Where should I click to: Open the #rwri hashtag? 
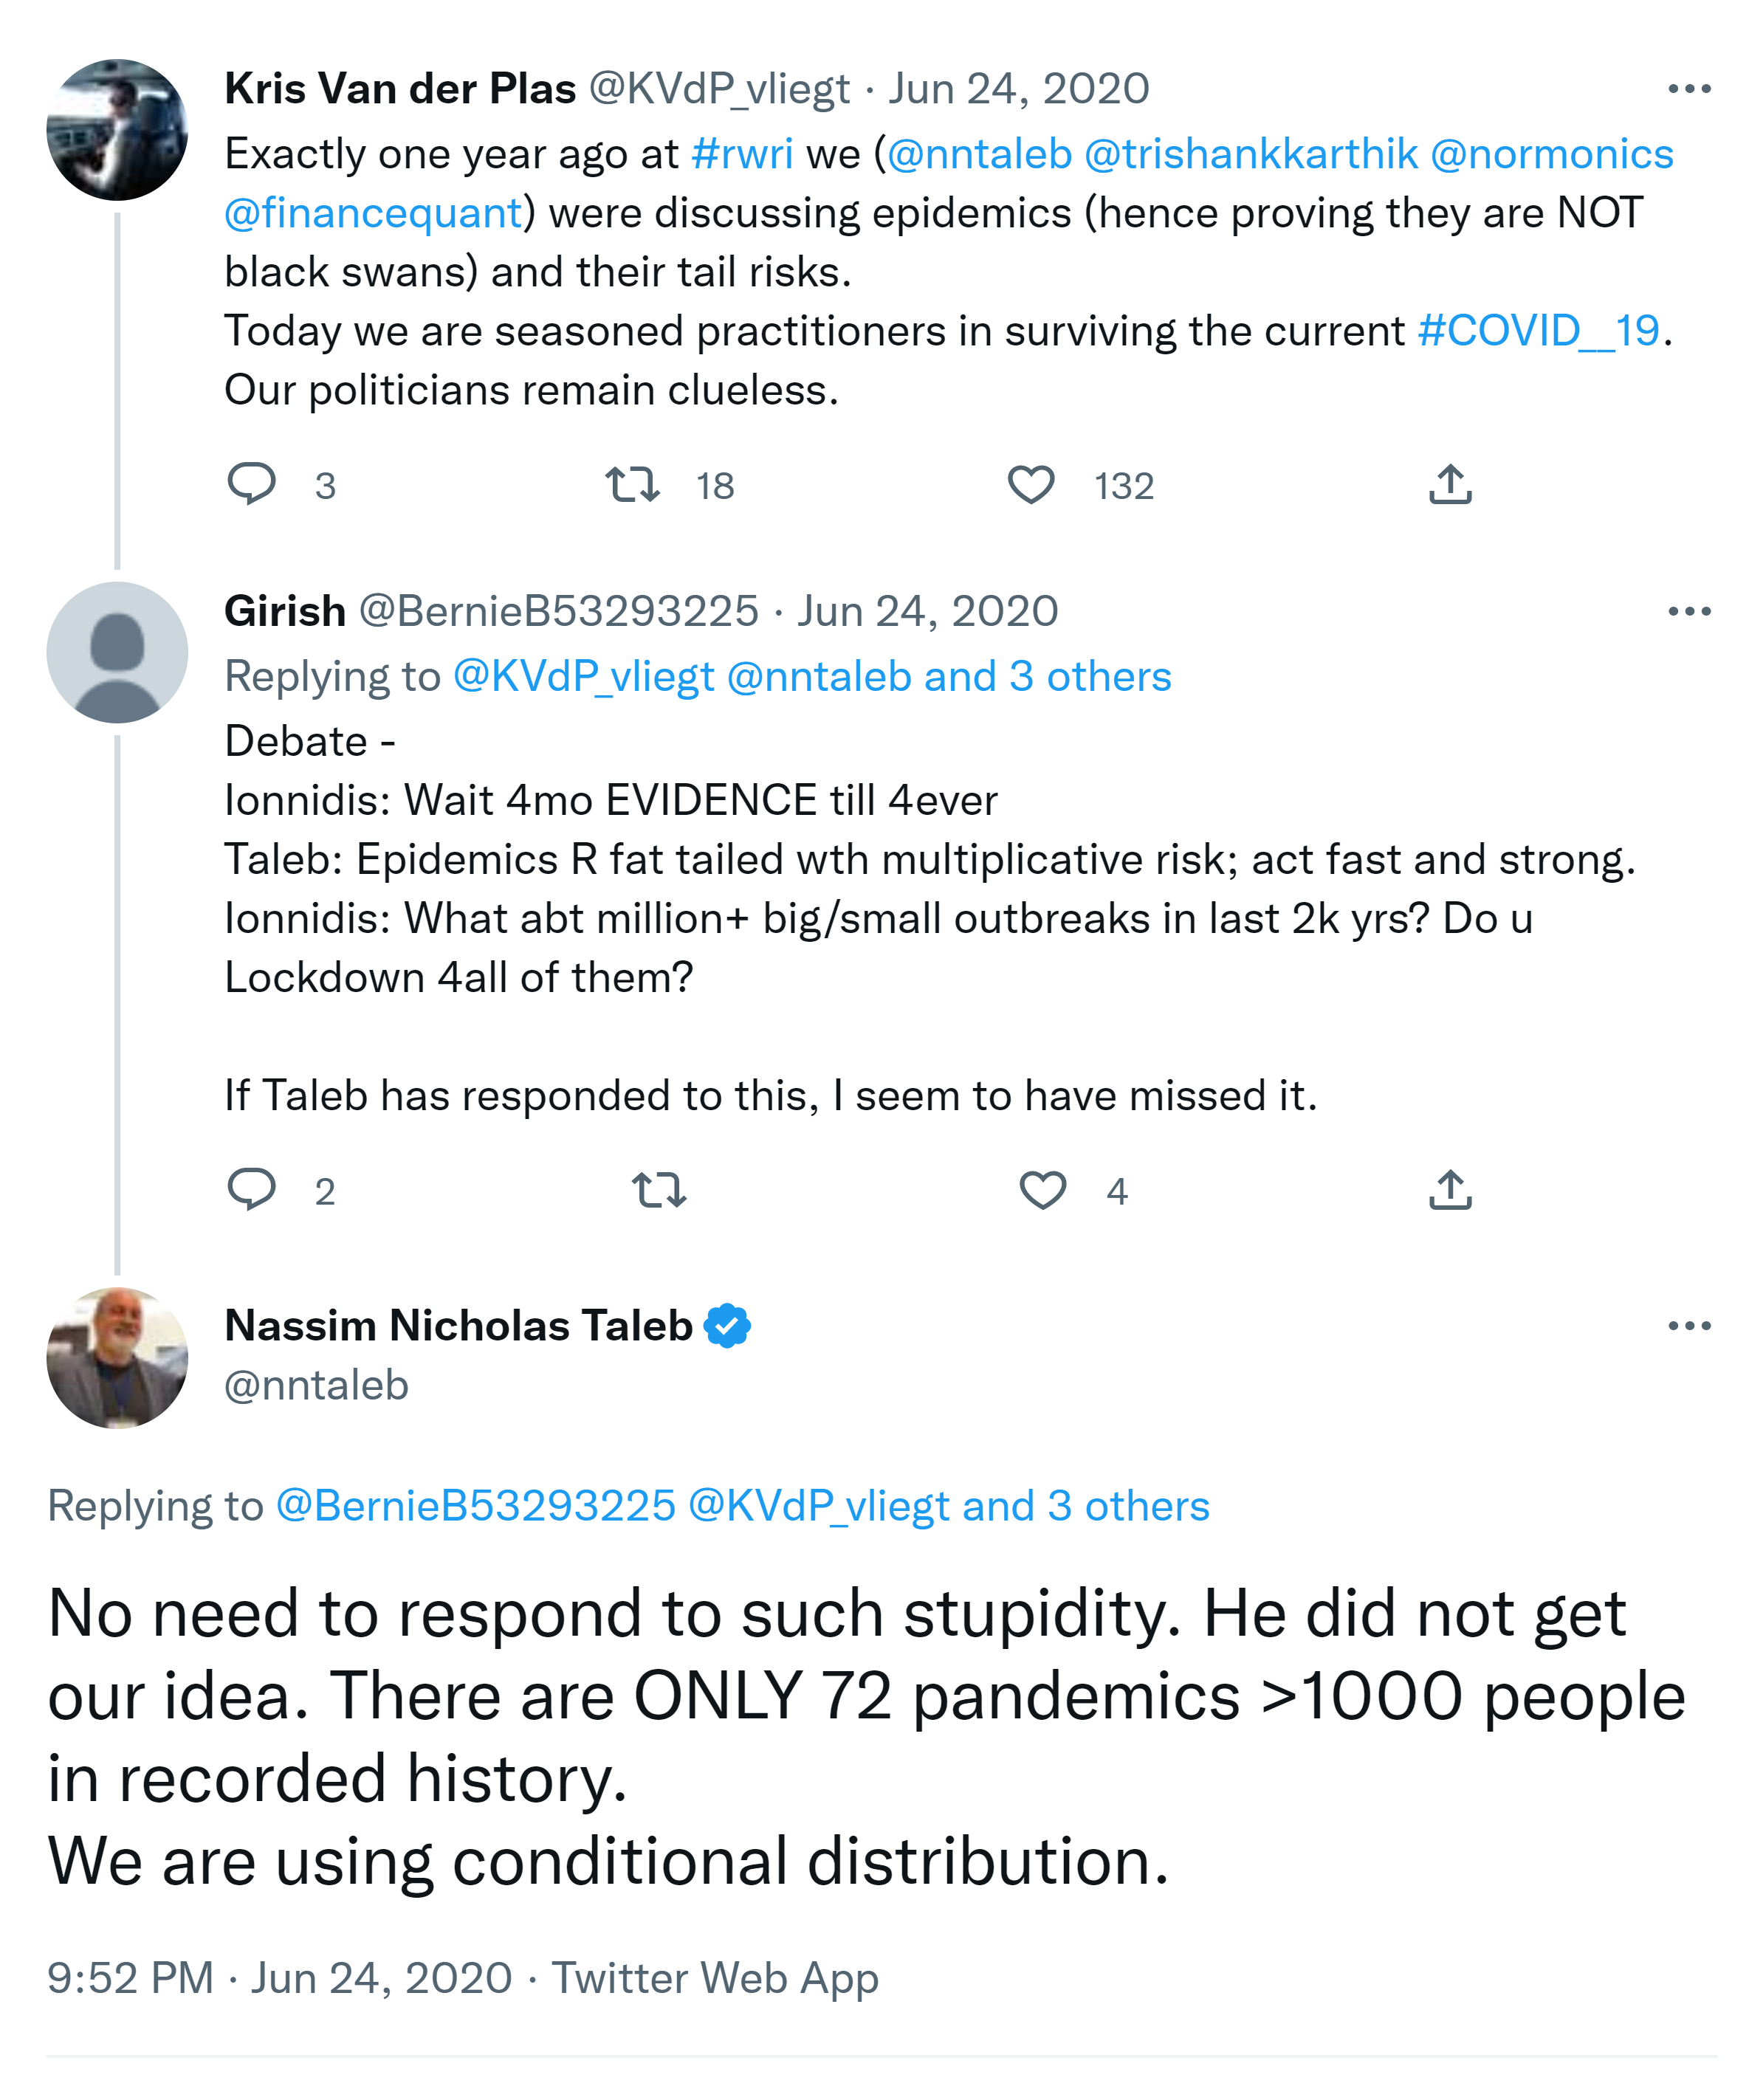(741, 154)
